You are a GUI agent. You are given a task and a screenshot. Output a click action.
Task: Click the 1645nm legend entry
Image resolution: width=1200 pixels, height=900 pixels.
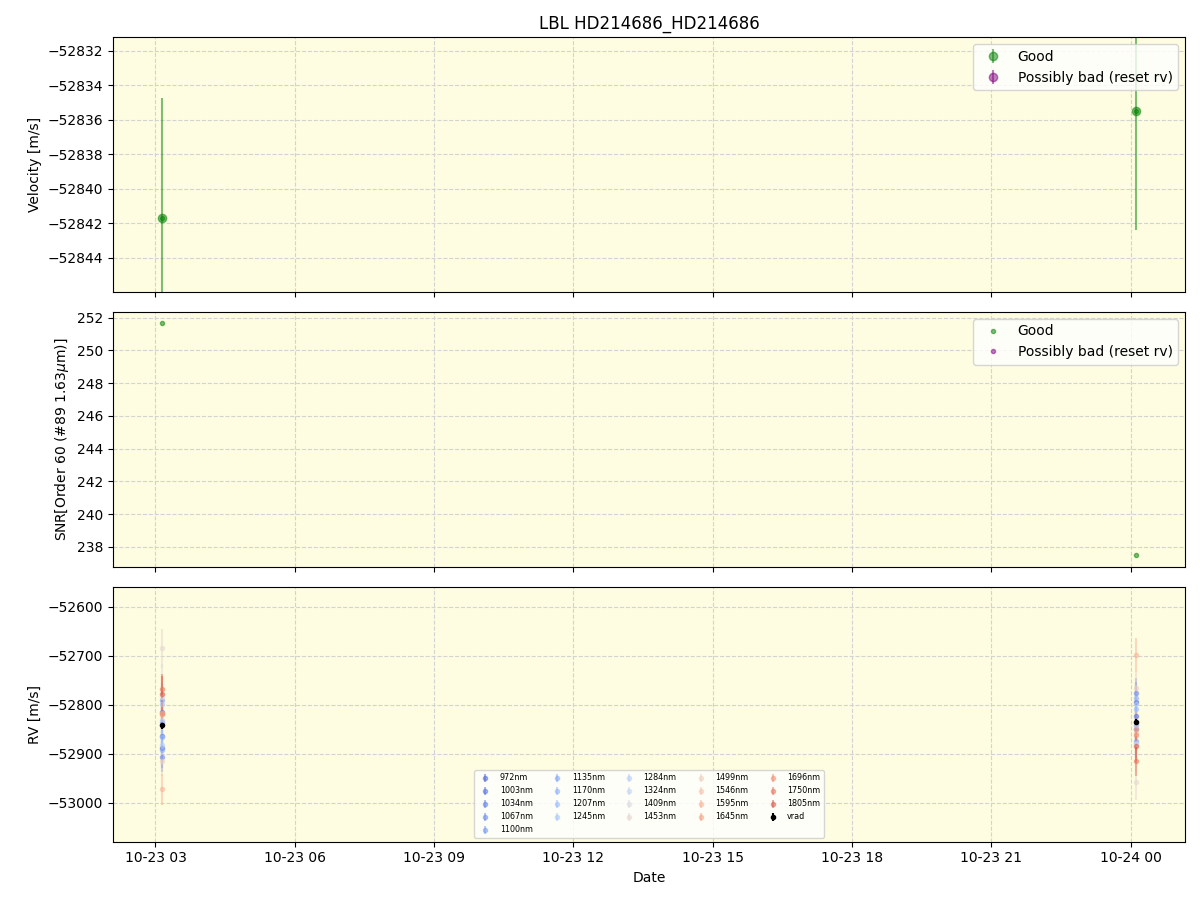[x=722, y=817]
